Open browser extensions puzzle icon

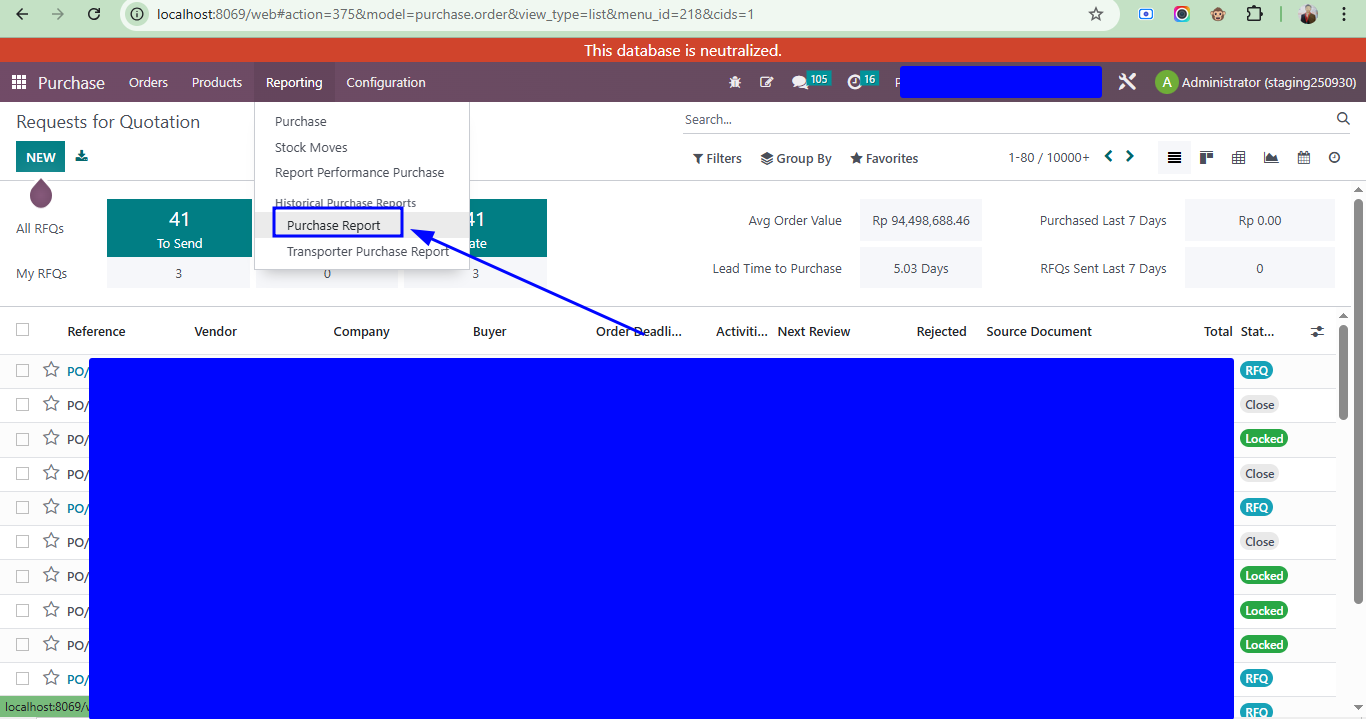point(1254,14)
